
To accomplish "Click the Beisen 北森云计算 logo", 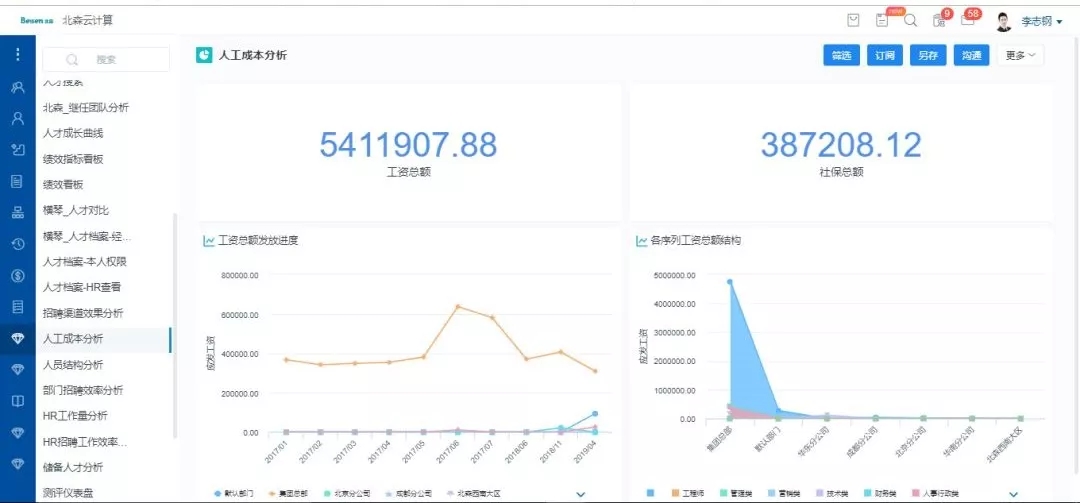I will [x=67, y=21].
